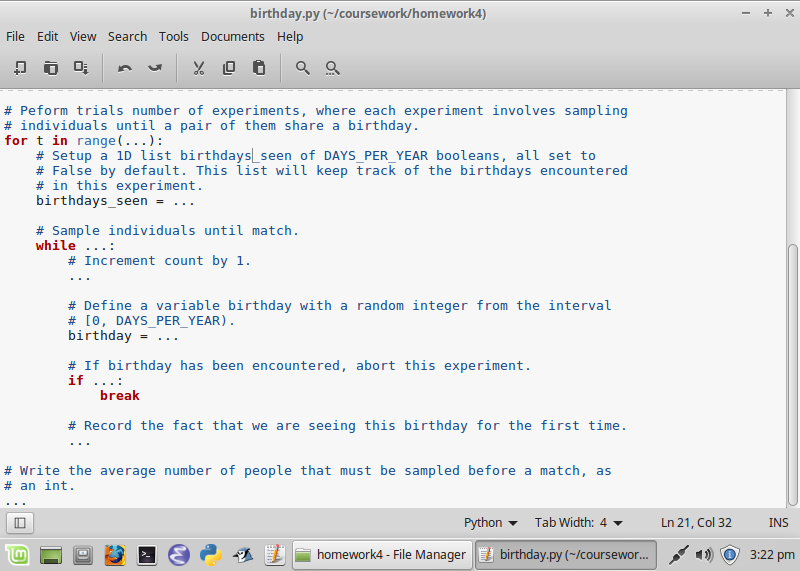Redo the last undone edit

click(155, 68)
